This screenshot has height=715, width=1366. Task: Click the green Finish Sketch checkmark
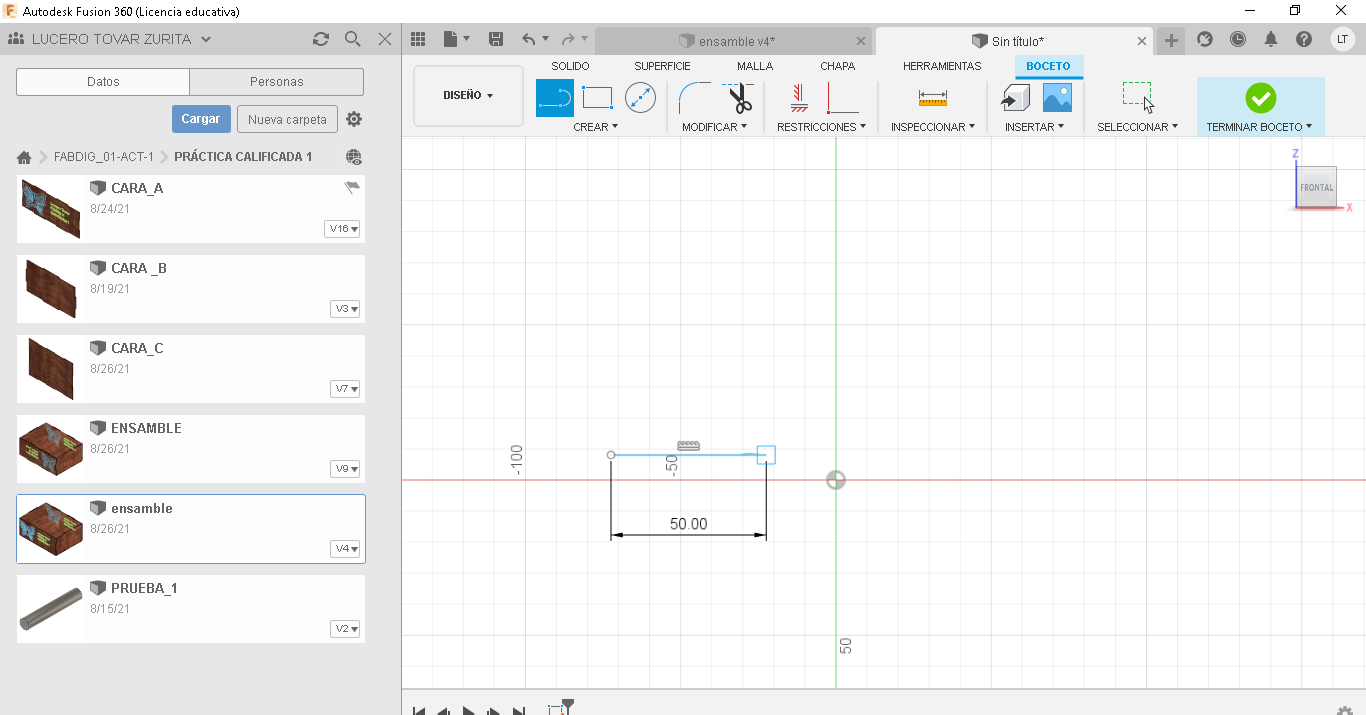[1260, 98]
